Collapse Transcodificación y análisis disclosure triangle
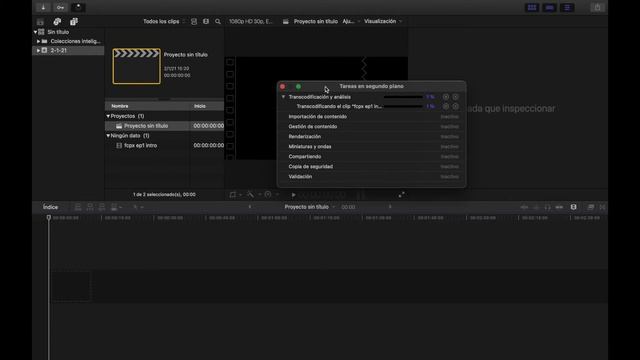The width and height of the screenshot is (640, 360). [x=283, y=97]
